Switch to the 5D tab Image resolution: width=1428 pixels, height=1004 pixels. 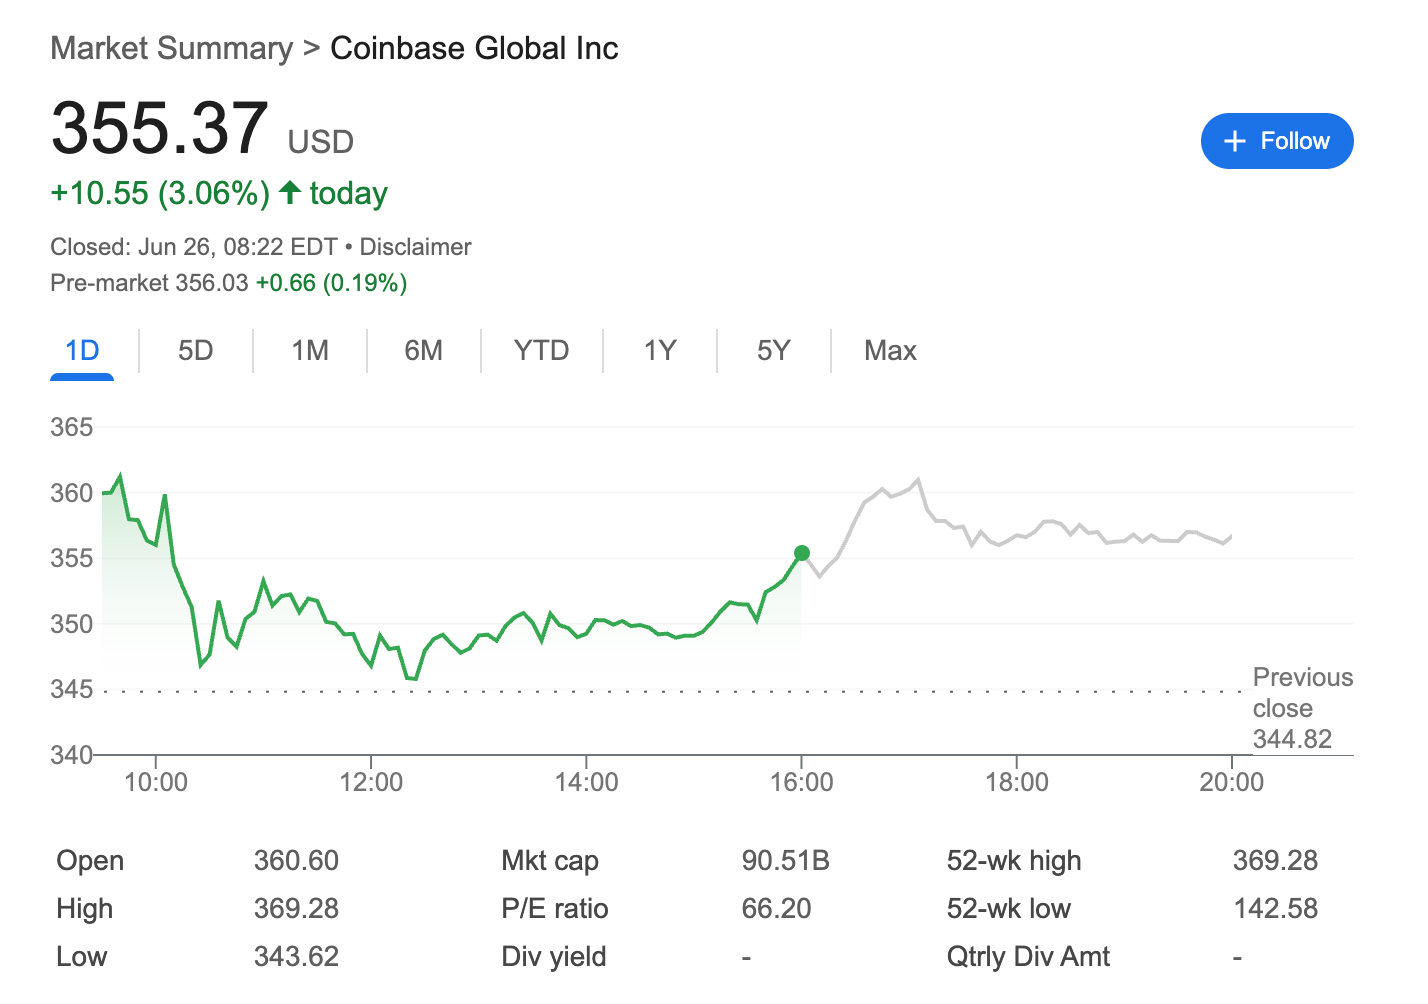[196, 351]
